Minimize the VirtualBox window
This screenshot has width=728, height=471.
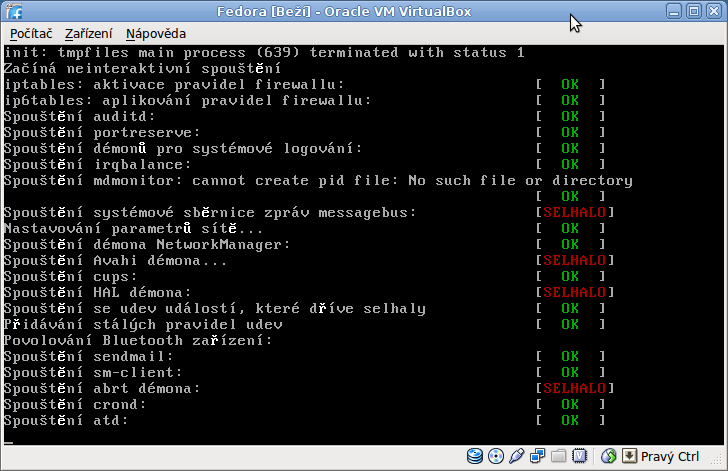coord(674,11)
